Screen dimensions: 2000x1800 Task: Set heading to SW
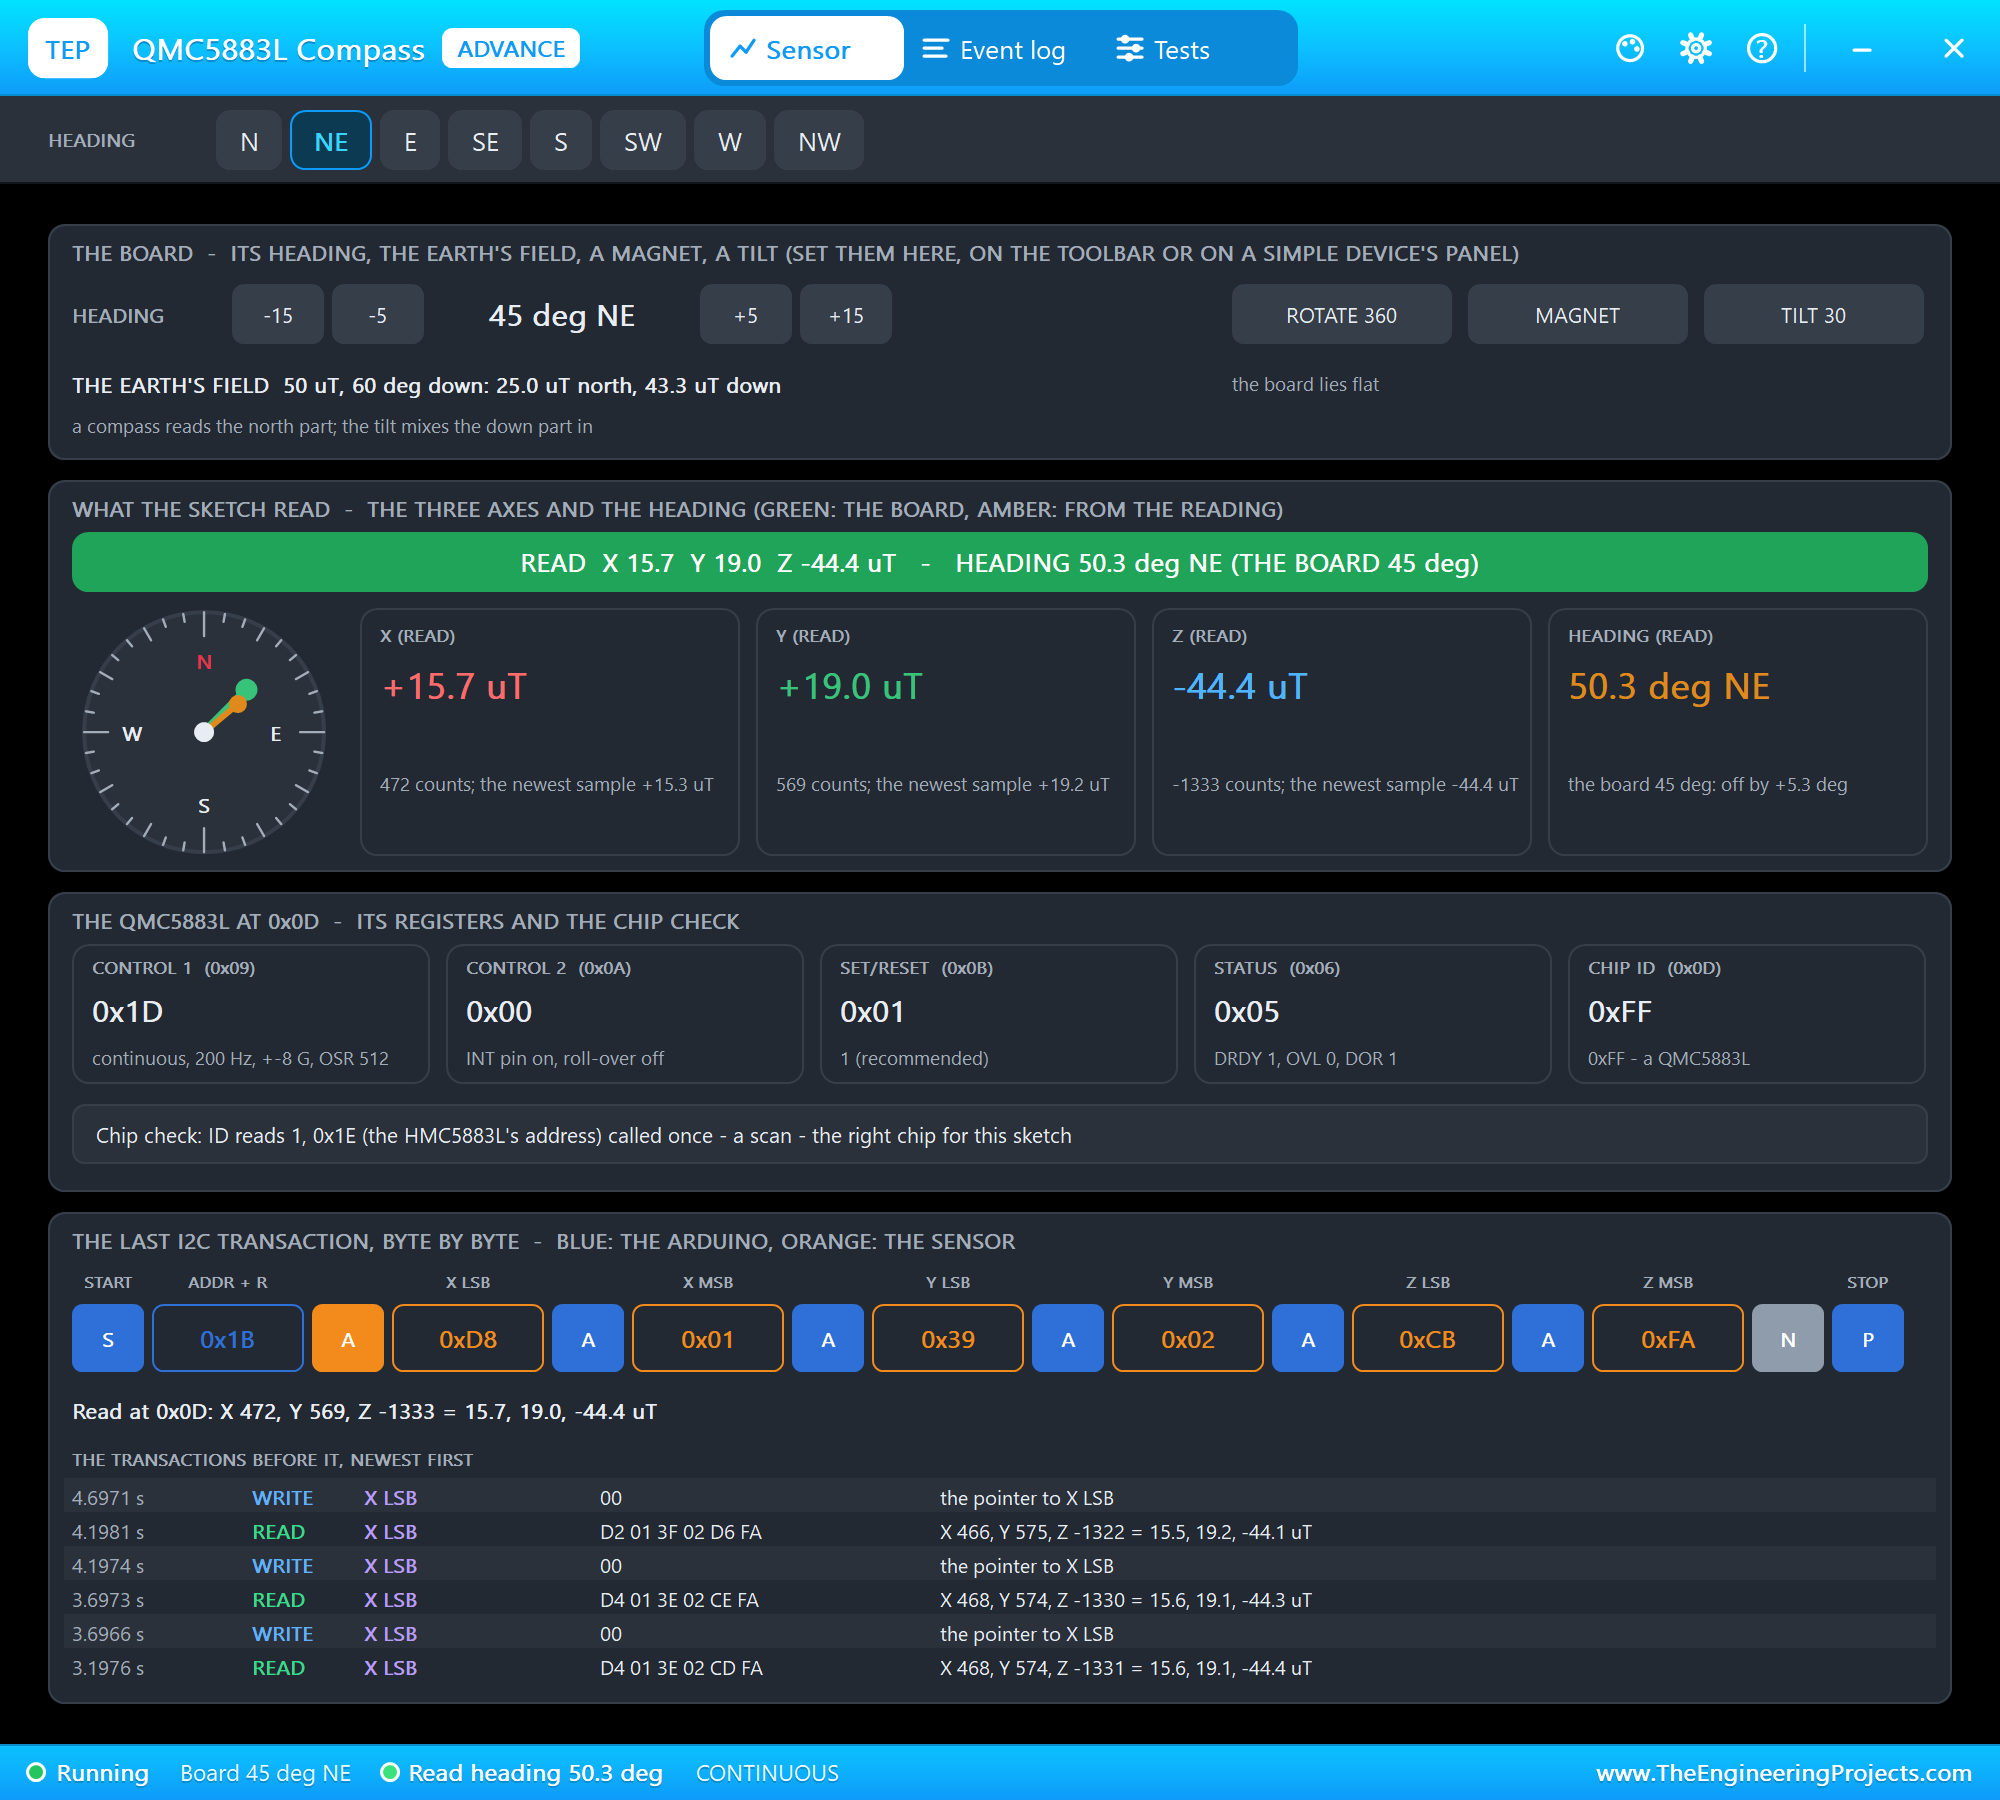[x=643, y=141]
